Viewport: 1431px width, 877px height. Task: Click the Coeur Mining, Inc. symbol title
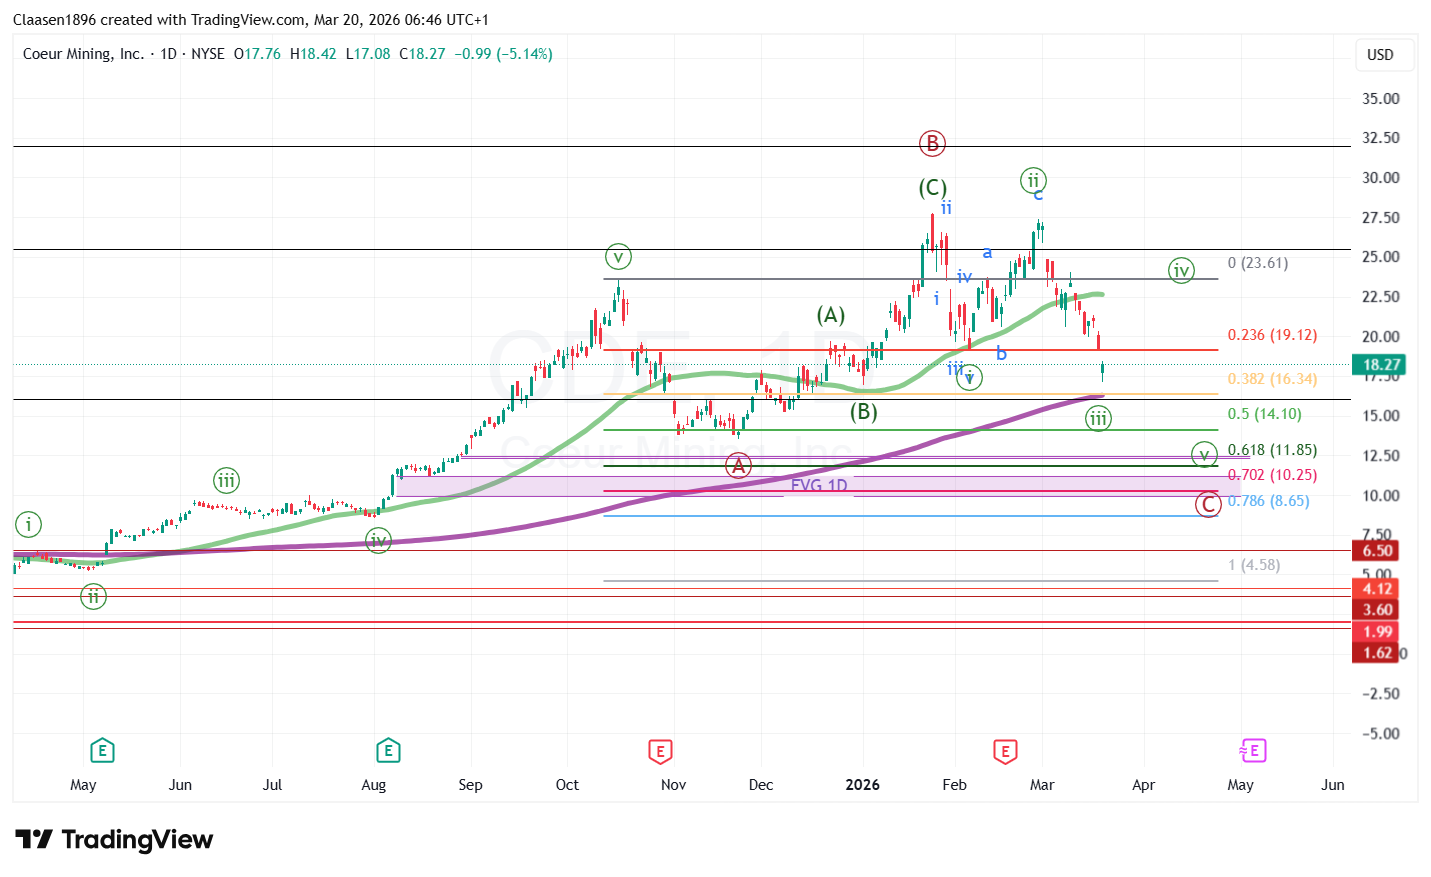[x=83, y=54]
